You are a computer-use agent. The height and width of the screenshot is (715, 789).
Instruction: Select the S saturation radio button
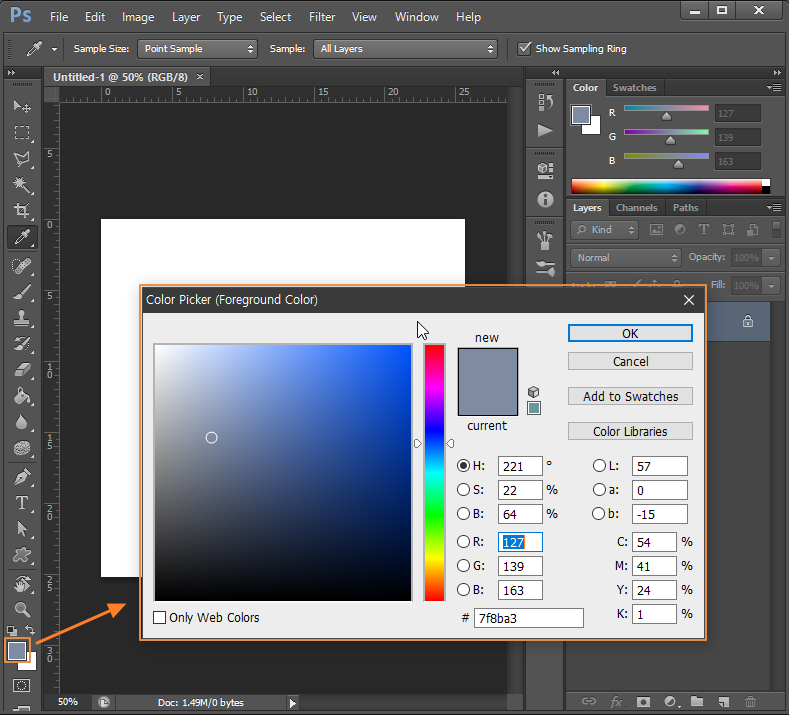tap(463, 490)
